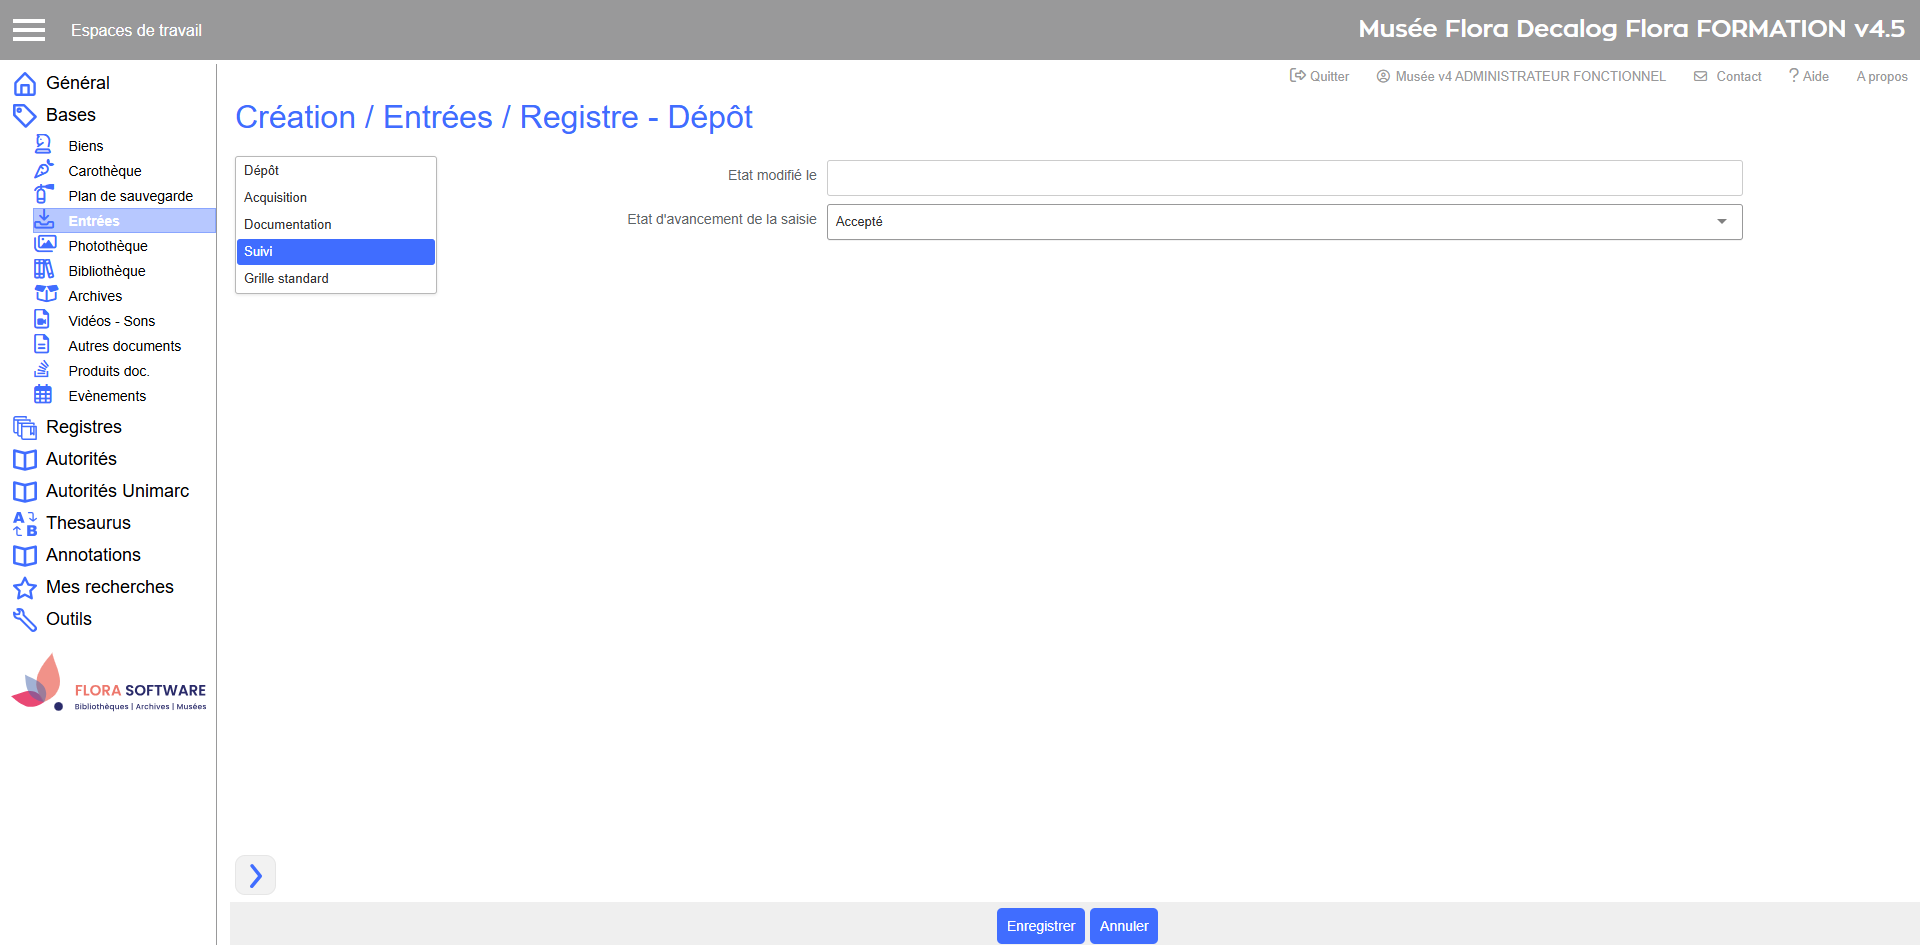This screenshot has width=1920, height=945.
Task: Open Etat d'avancement de la saisie dropdown
Action: point(1283,222)
